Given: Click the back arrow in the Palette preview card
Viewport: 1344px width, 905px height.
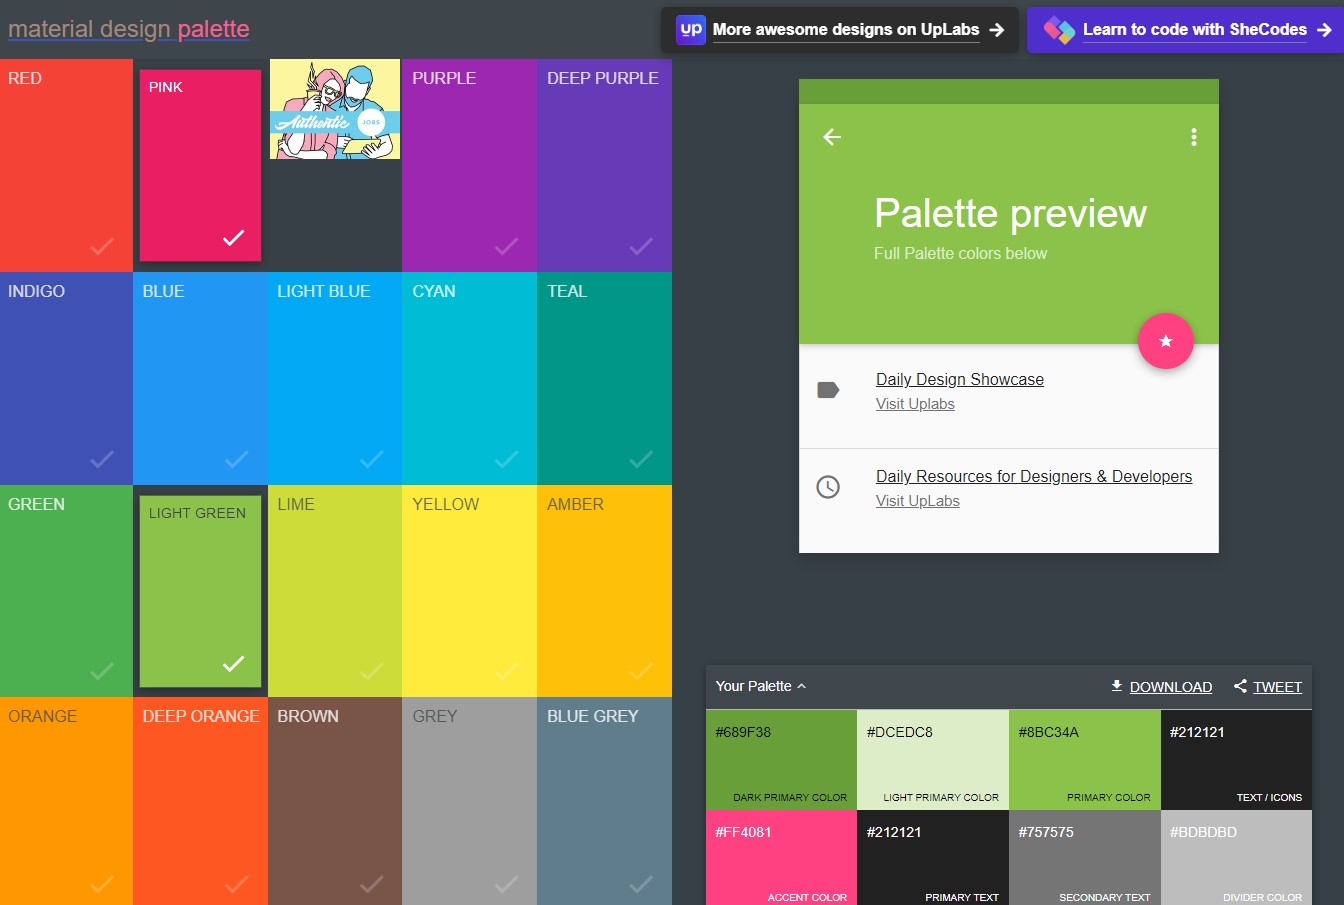Looking at the screenshot, I should point(830,137).
